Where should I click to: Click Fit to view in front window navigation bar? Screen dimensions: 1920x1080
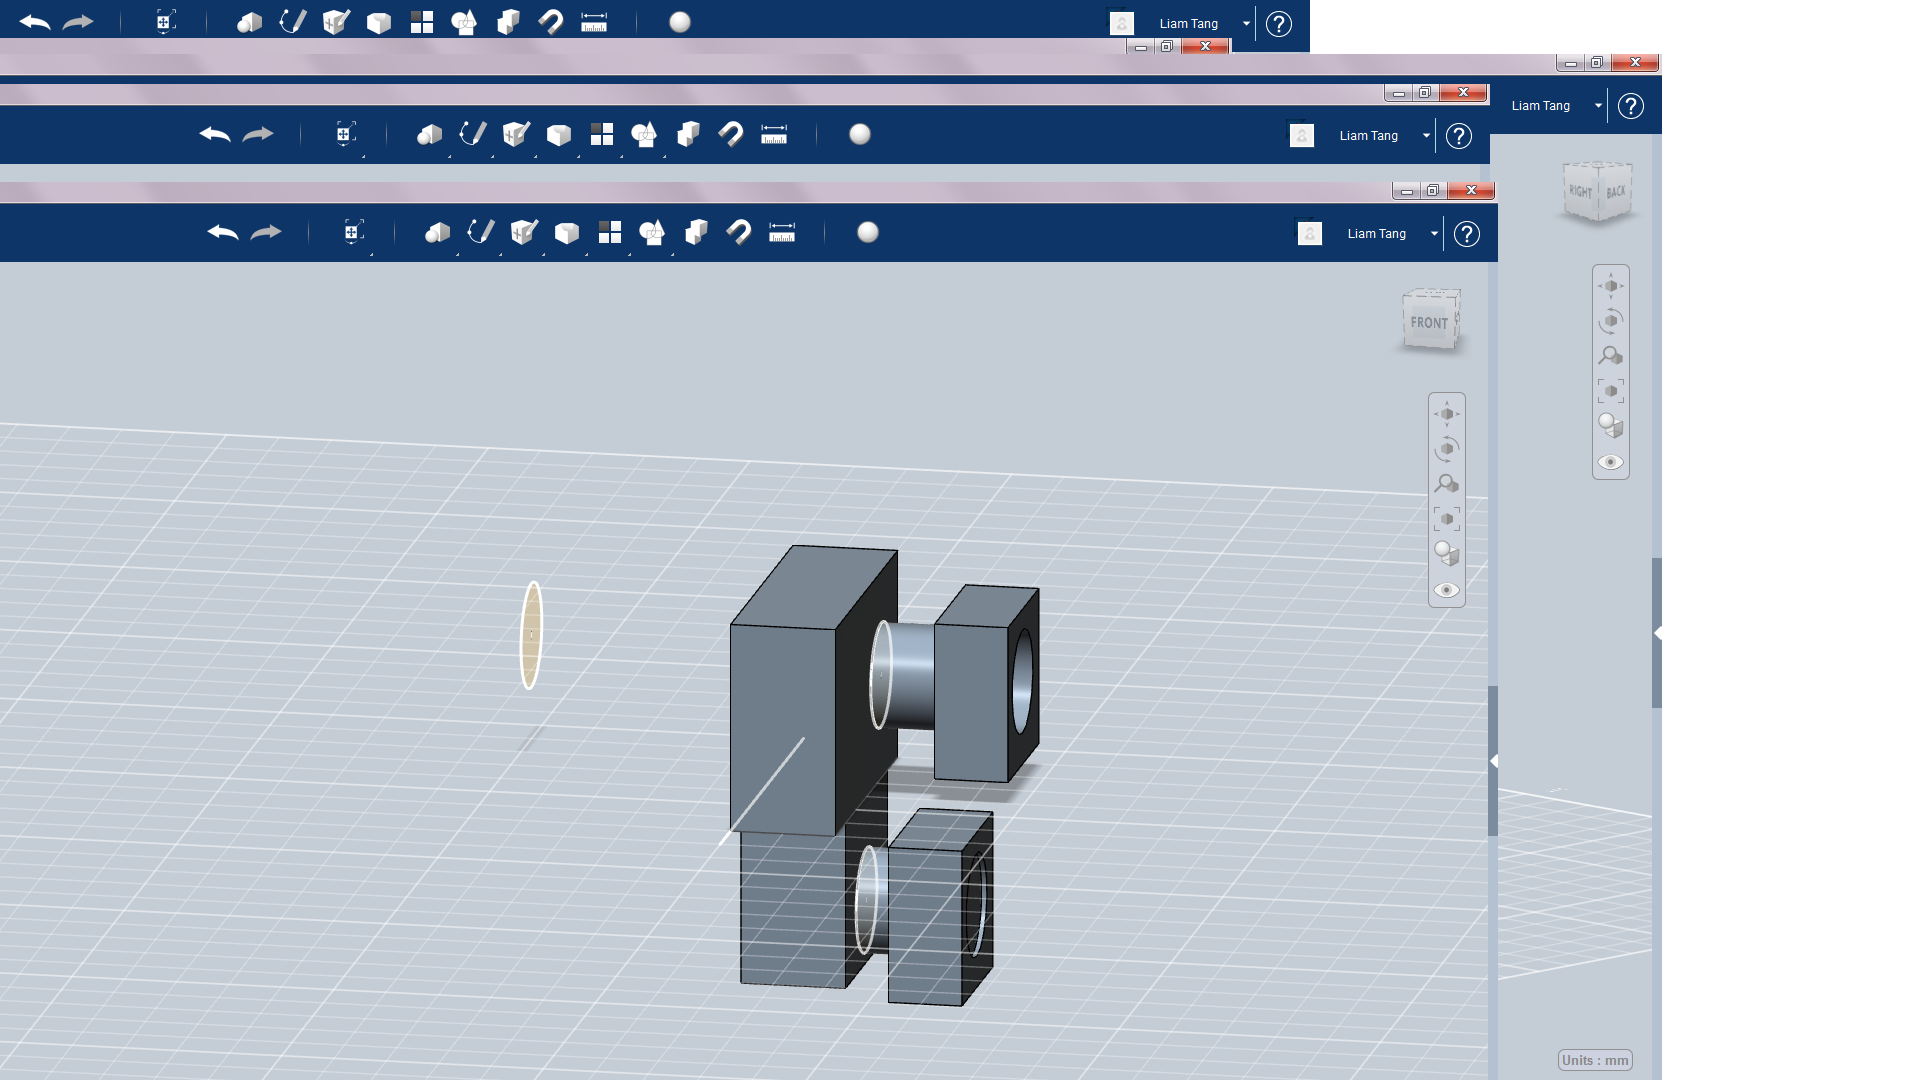point(1447,519)
